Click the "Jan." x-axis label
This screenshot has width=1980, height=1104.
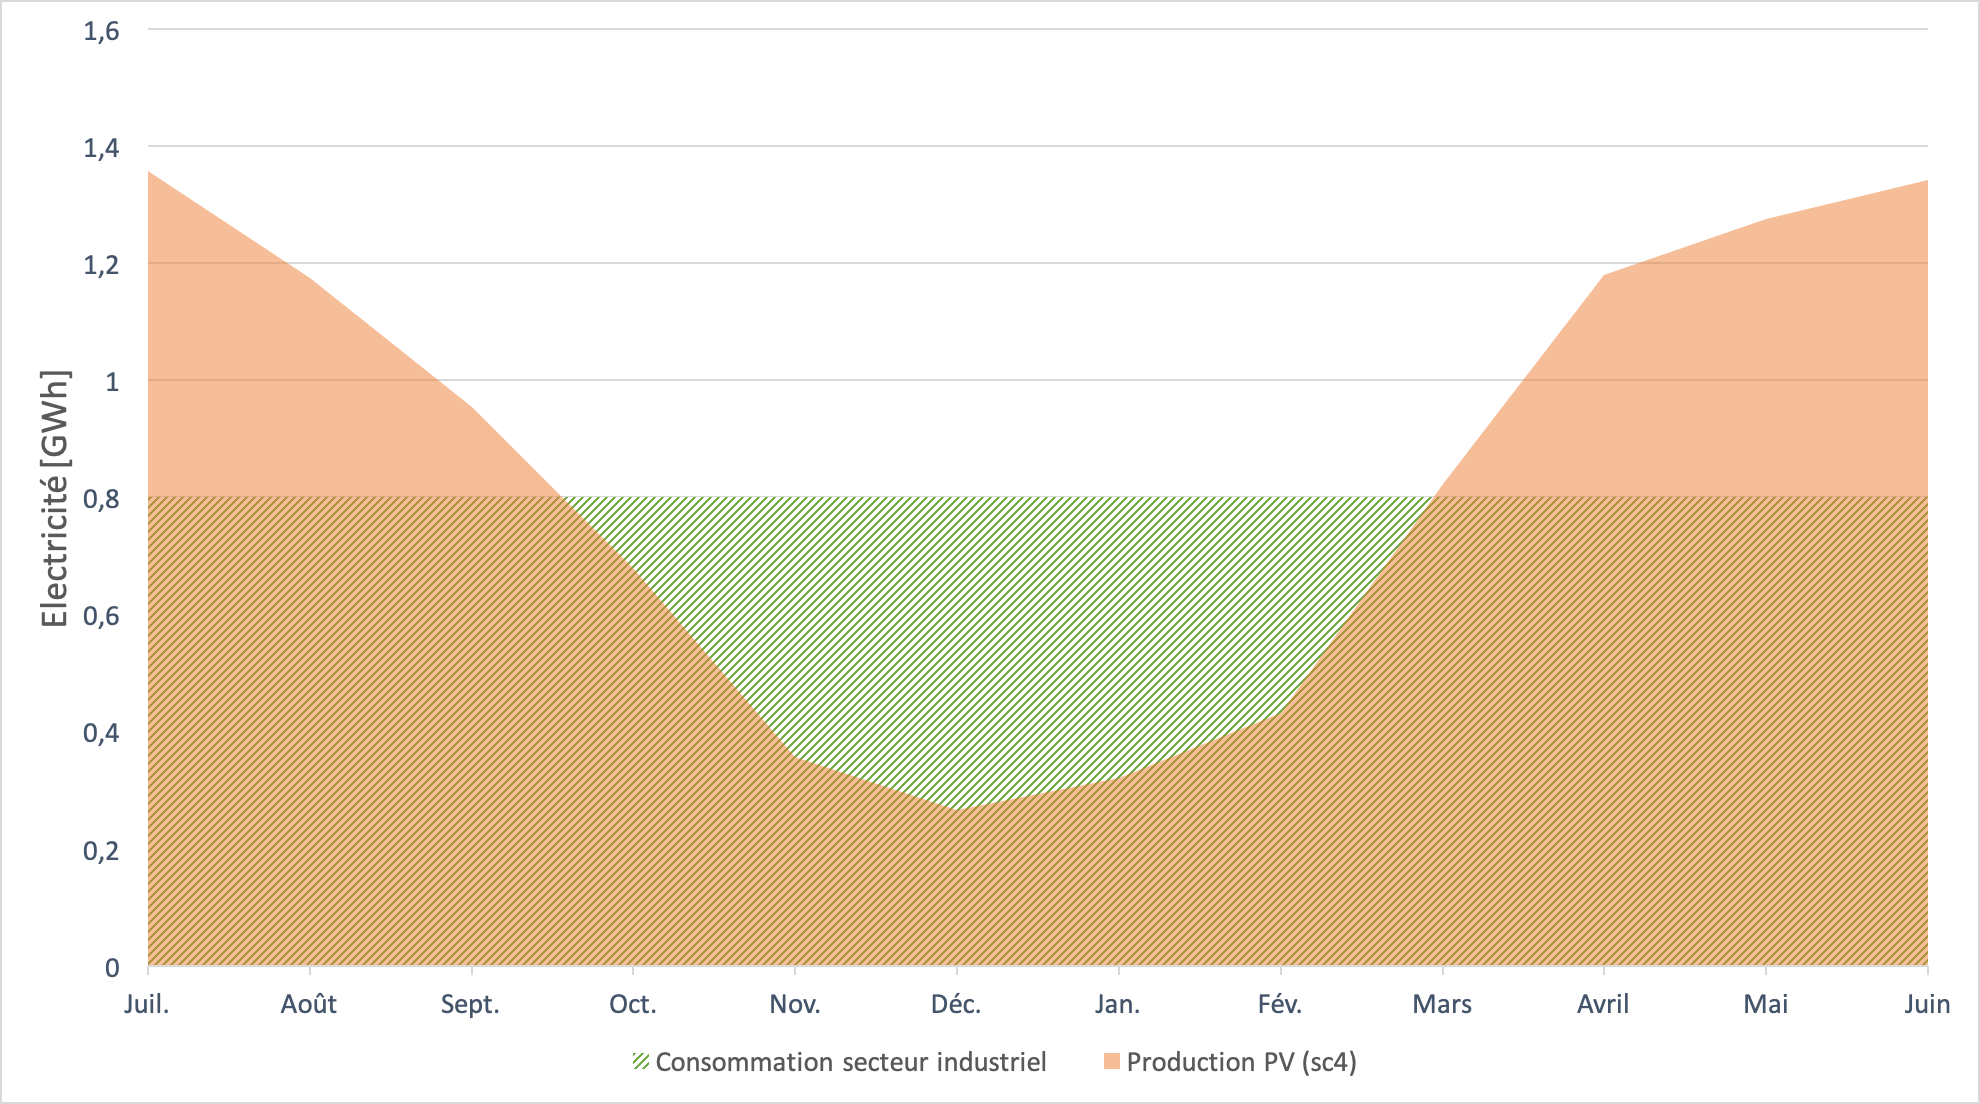(1117, 1004)
